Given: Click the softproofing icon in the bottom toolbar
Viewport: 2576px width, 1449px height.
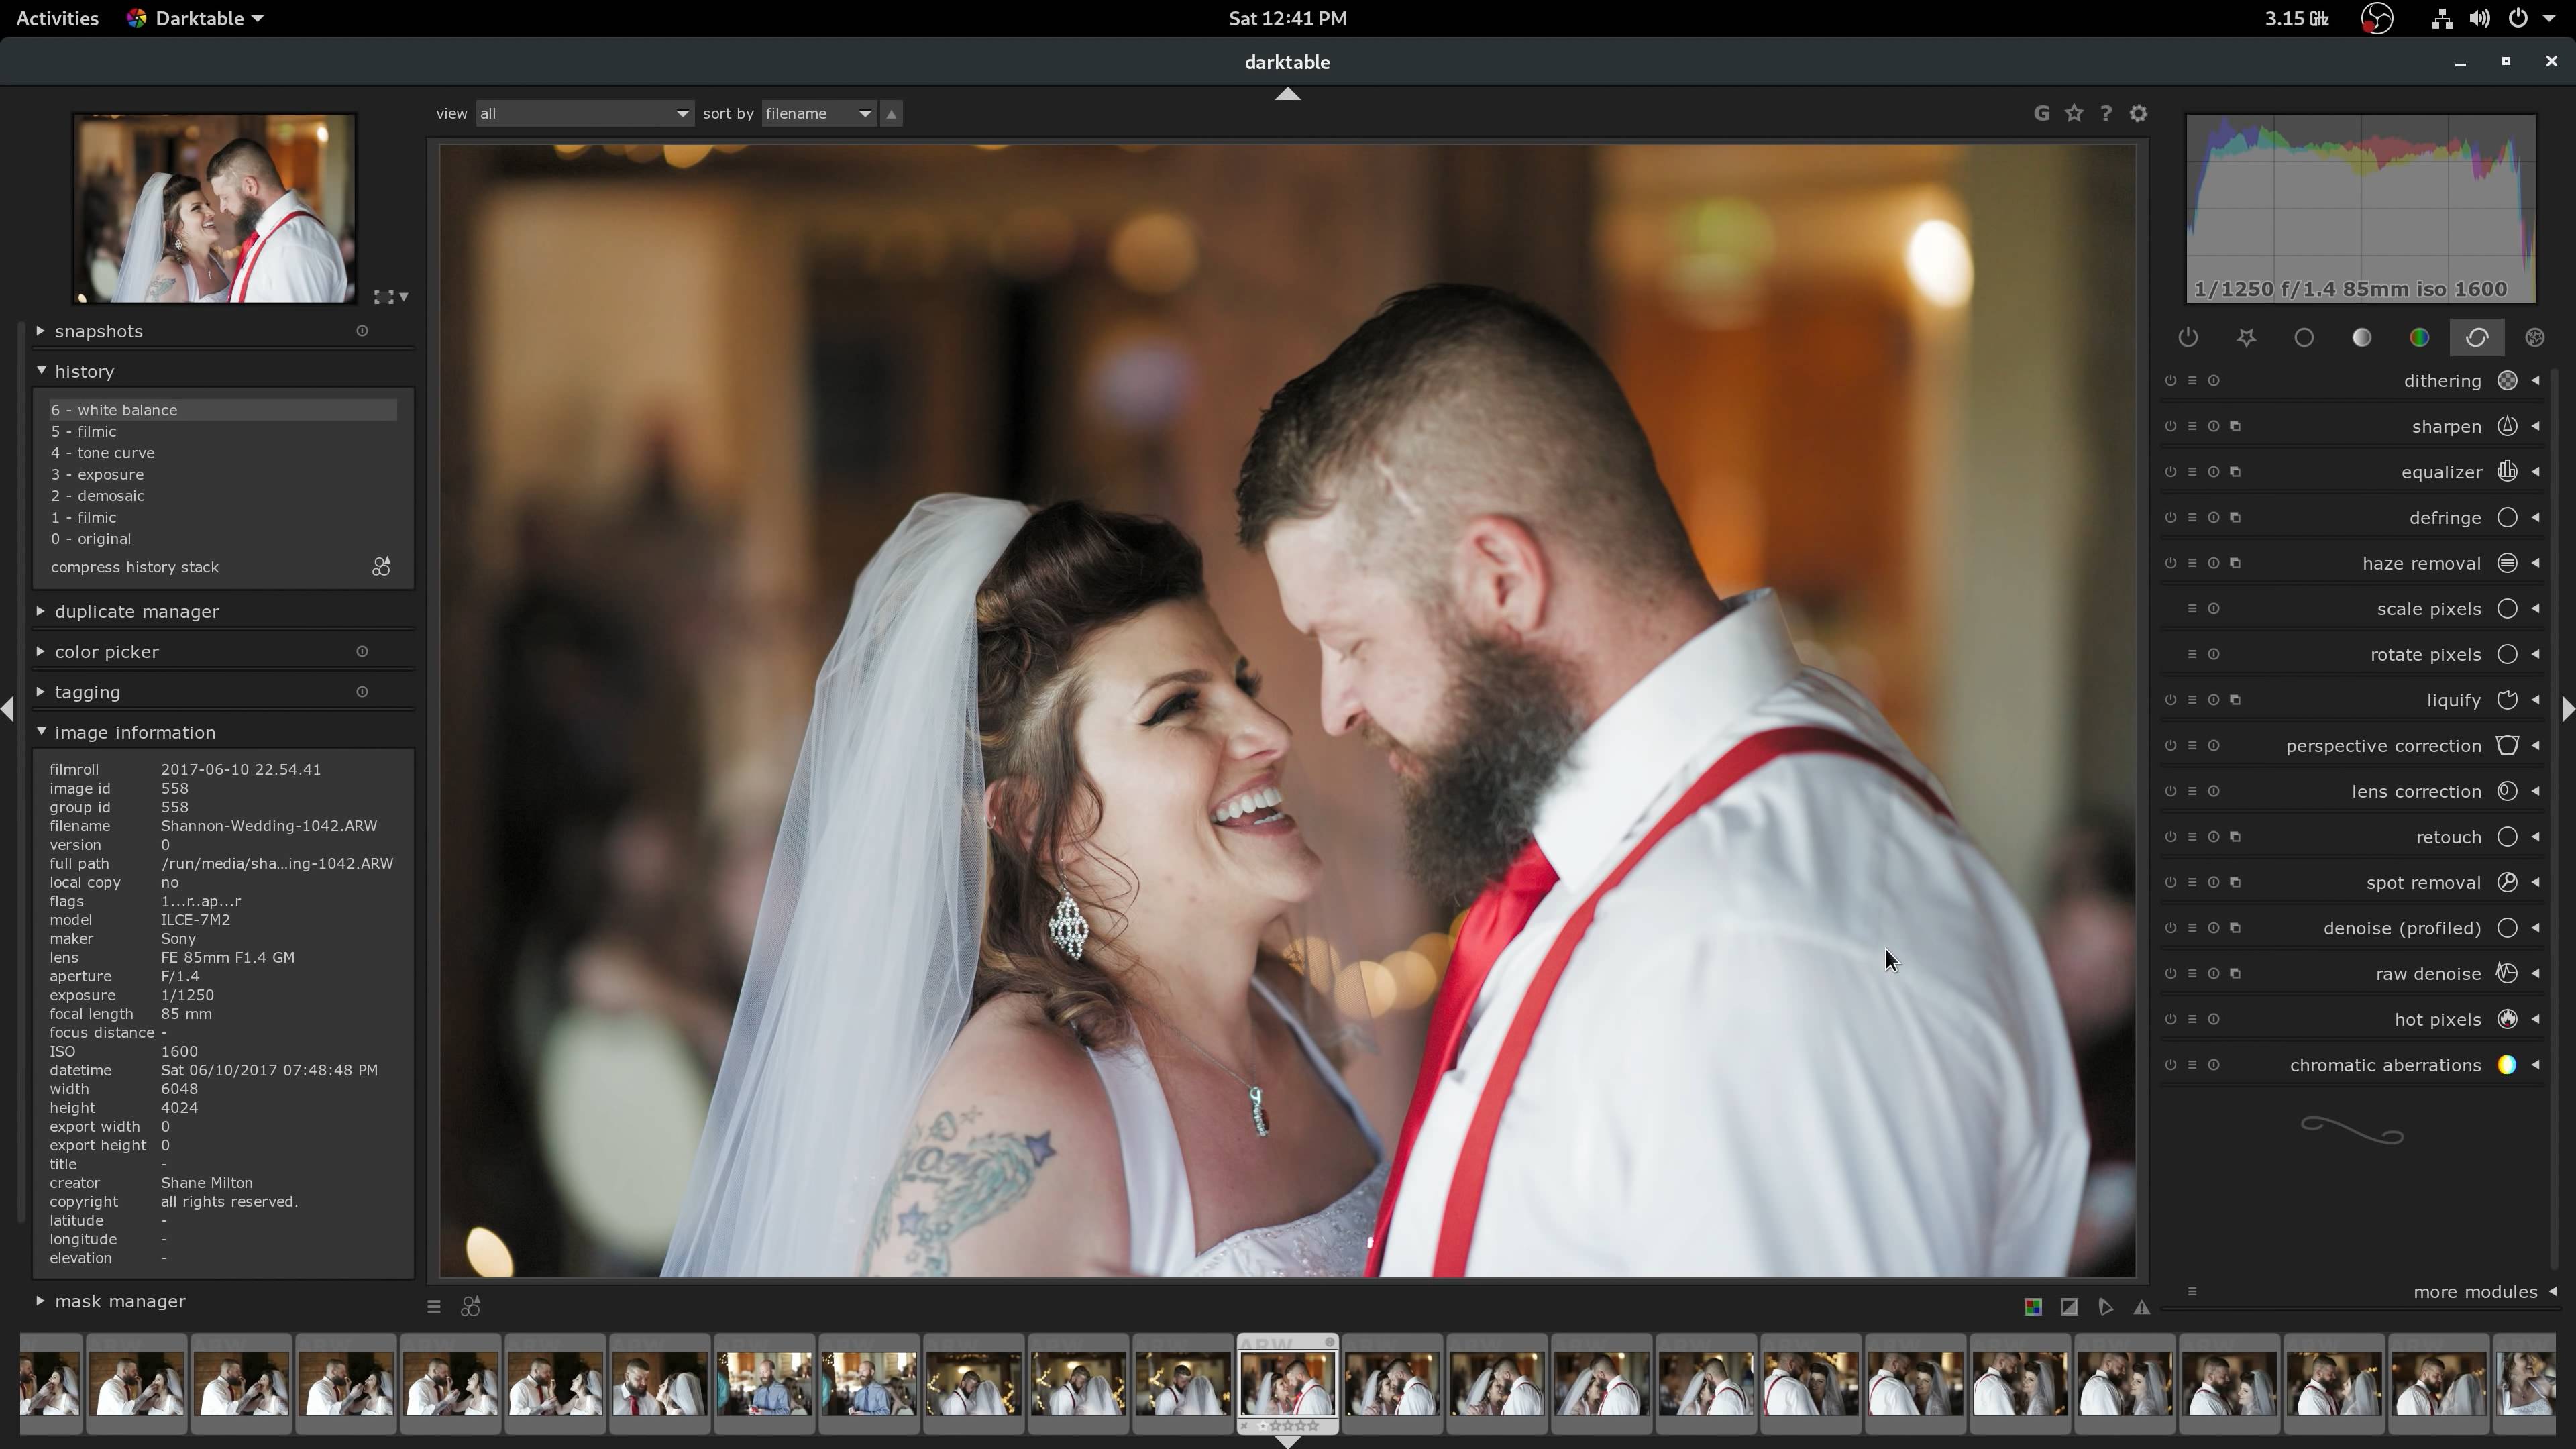Looking at the screenshot, I should (x=2105, y=1307).
